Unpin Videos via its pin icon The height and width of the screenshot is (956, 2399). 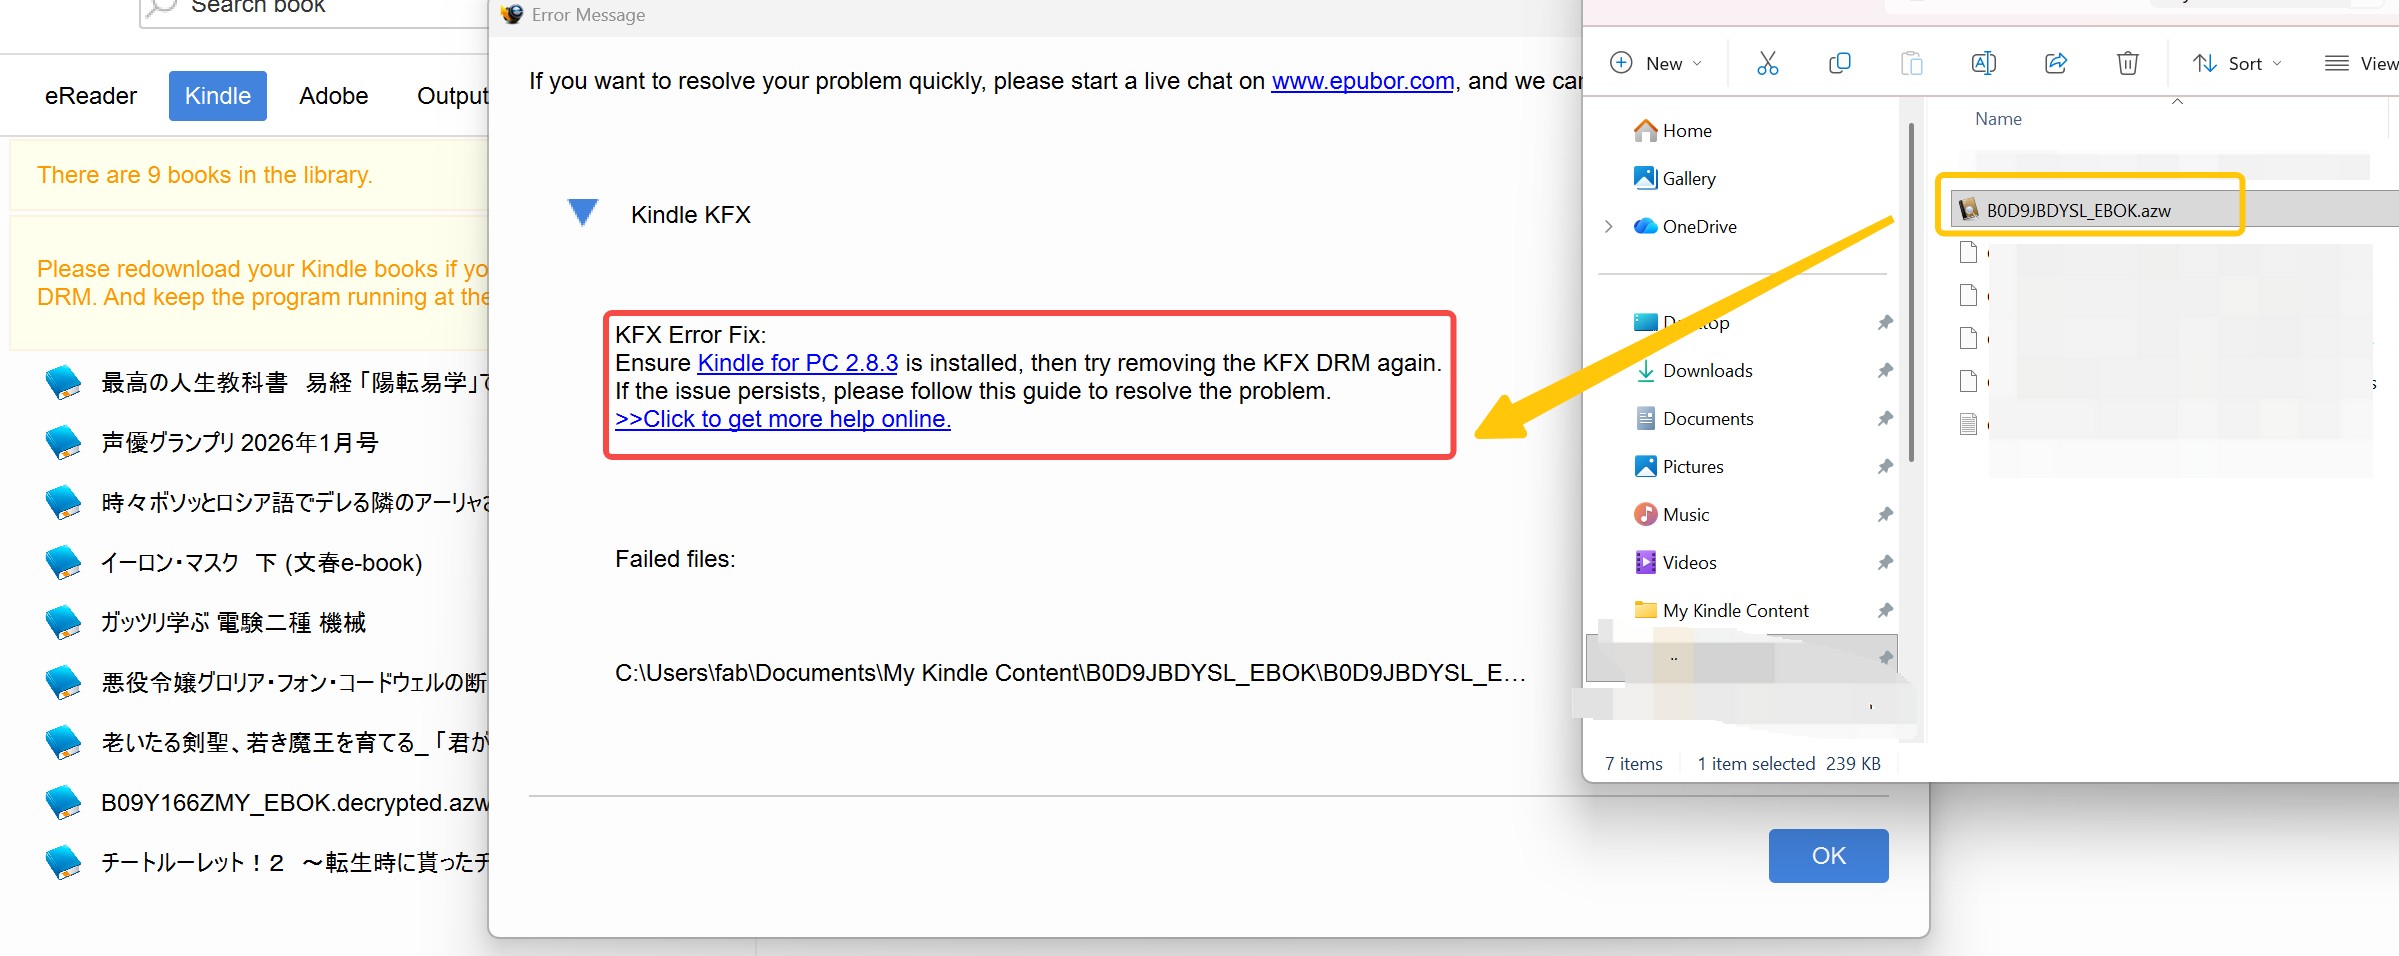pos(1885,562)
